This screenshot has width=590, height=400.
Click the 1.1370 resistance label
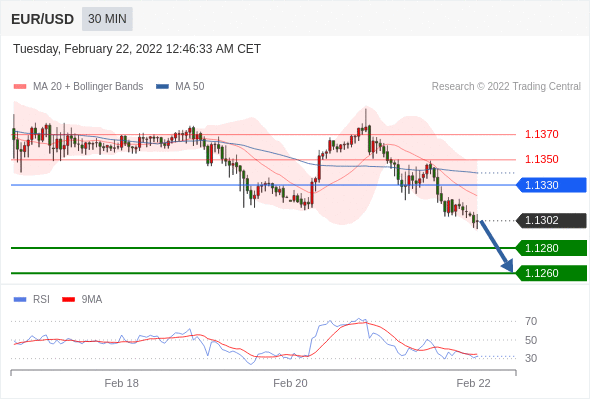(x=541, y=134)
